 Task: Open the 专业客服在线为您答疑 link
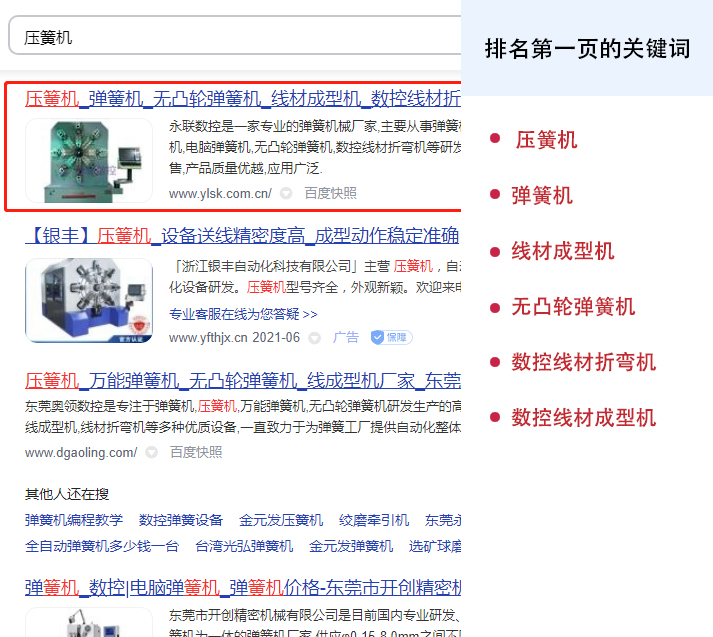point(243,314)
